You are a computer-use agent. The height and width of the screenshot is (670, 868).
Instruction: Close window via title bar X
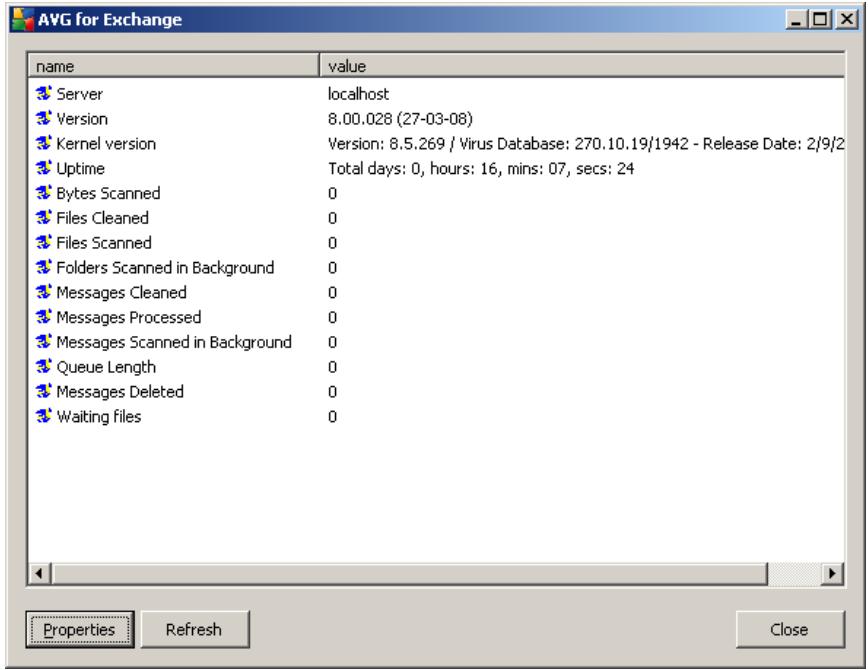pyautogui.click(x=846, y=19)
